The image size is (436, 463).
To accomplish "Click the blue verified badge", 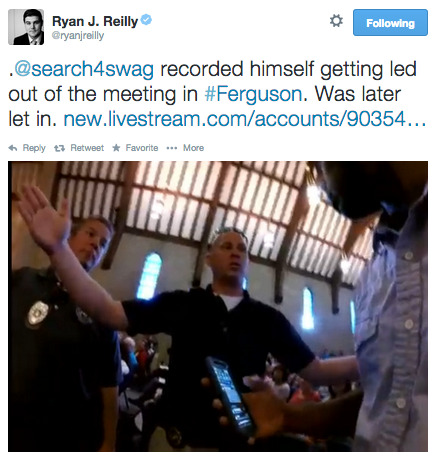I will pos(146,20).
